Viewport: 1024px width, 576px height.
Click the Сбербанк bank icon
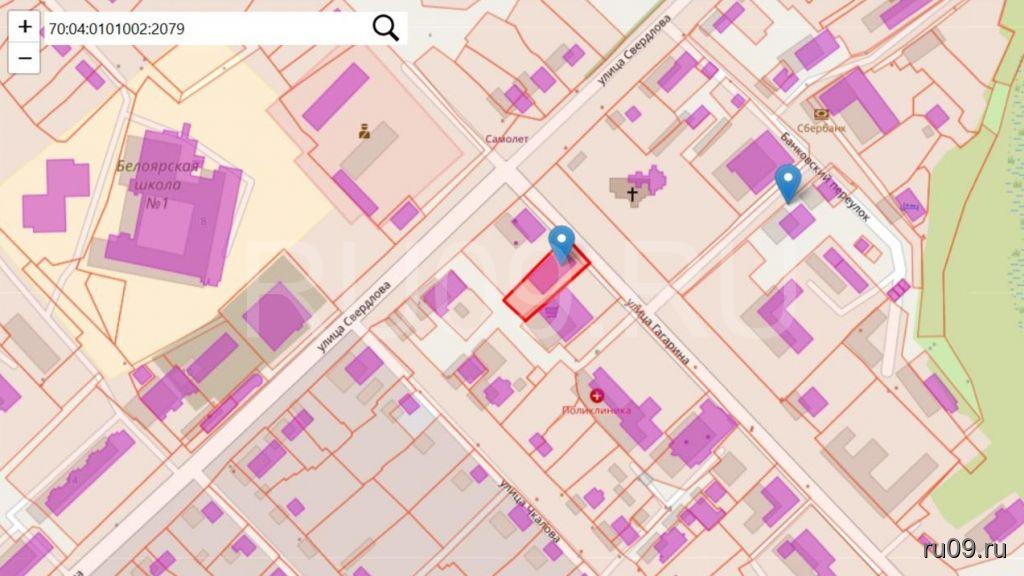[x=821, y=114]
